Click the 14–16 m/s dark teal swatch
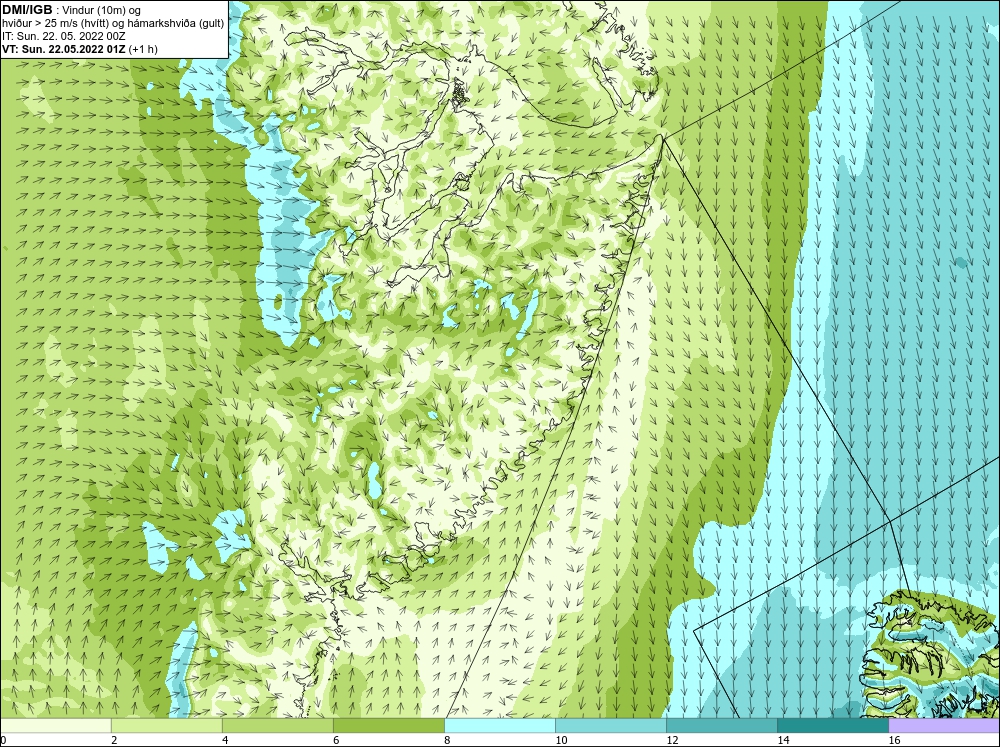The image size is (1000, 747). [x=833, y=725]
